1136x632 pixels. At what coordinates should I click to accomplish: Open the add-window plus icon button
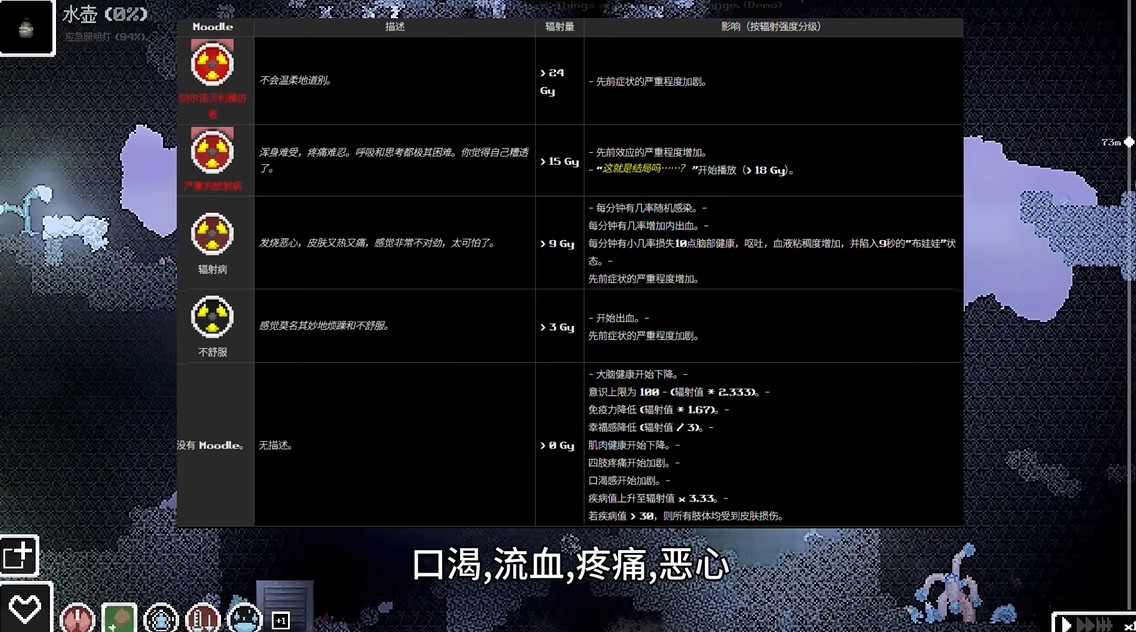click(x=18, y=556)
